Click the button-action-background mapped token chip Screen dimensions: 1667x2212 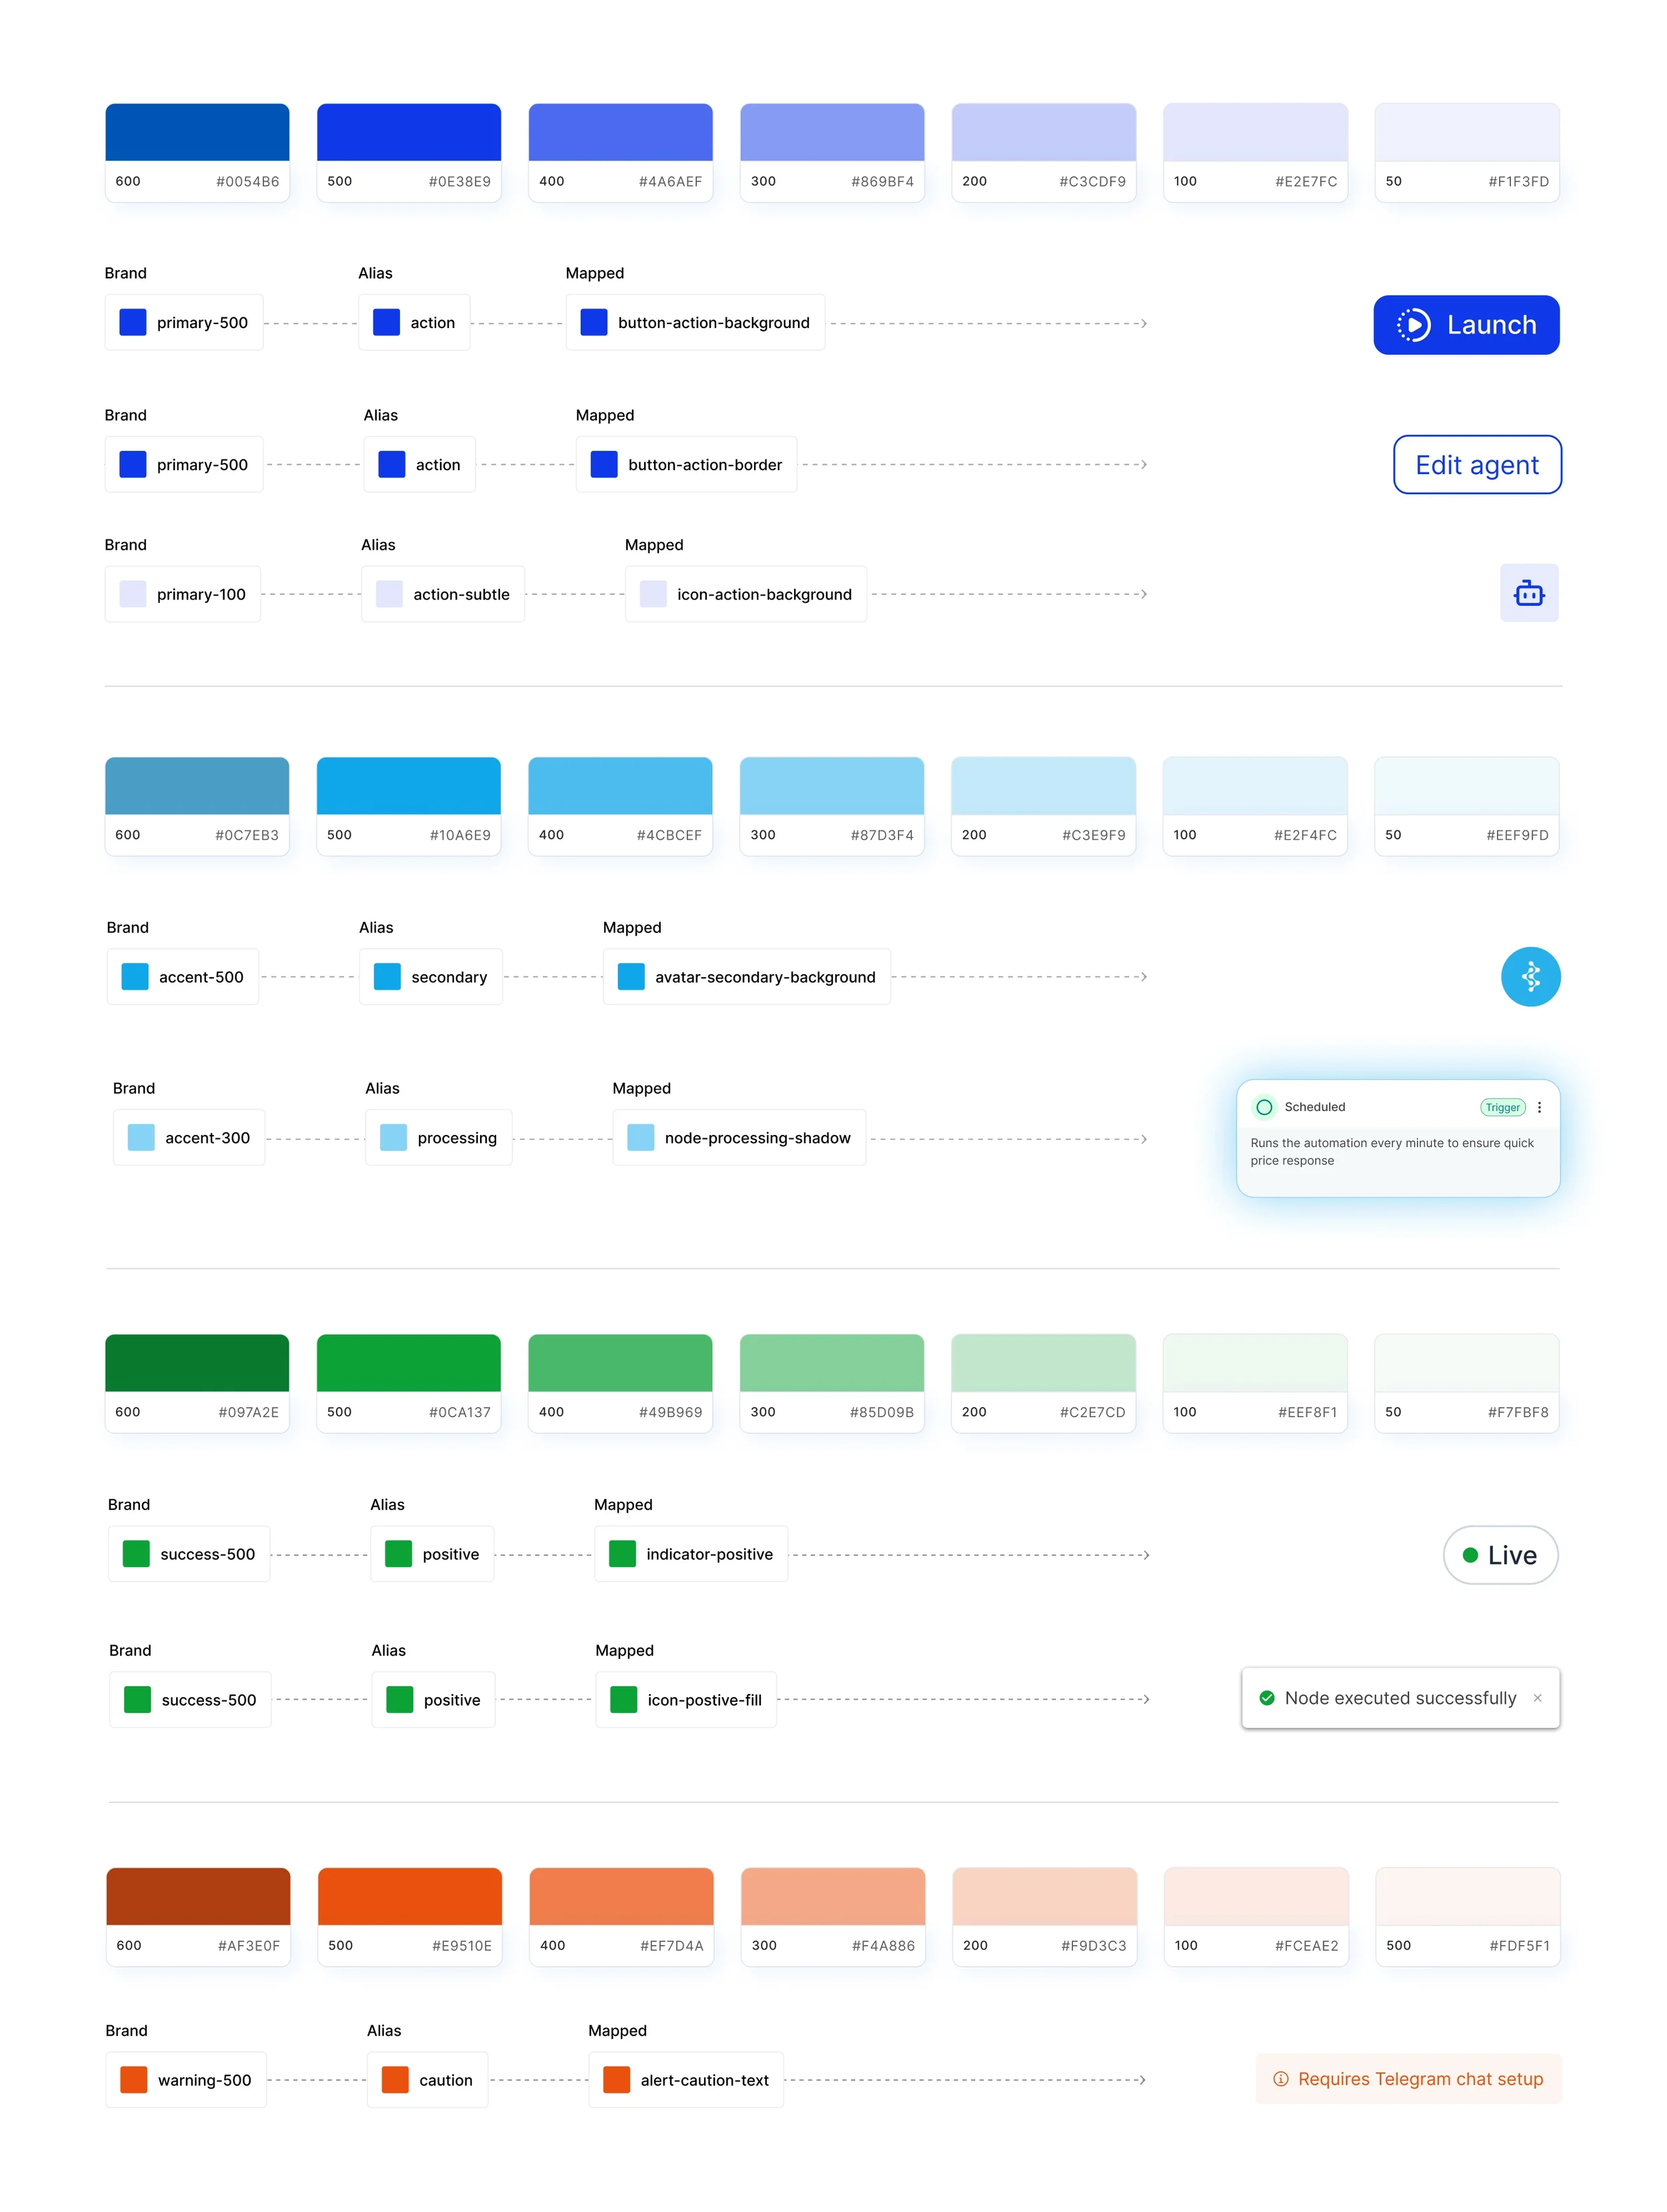click(695, 323)
